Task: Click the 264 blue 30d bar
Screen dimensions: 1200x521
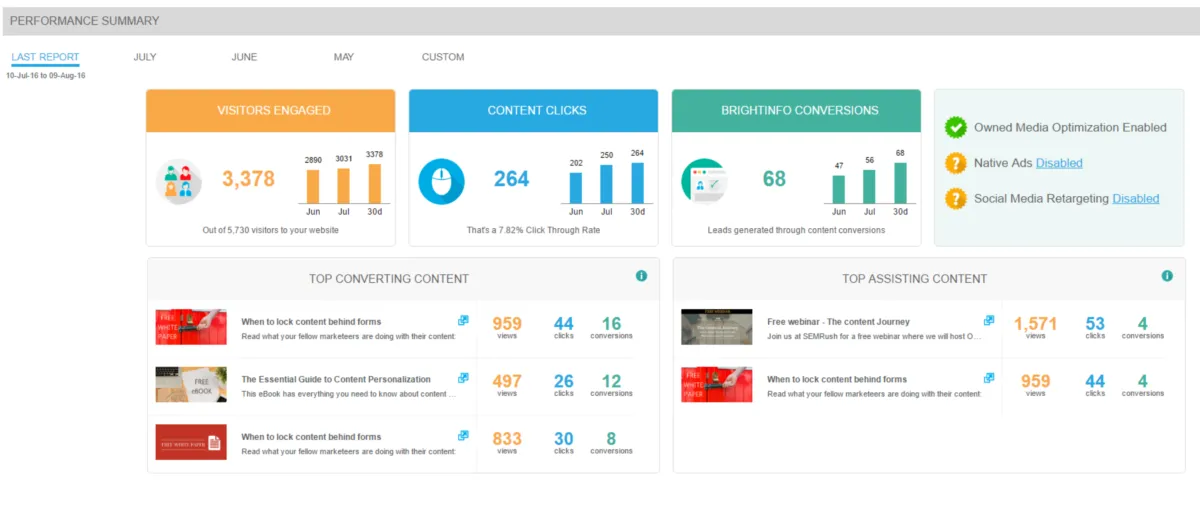Action: (638, 184)
